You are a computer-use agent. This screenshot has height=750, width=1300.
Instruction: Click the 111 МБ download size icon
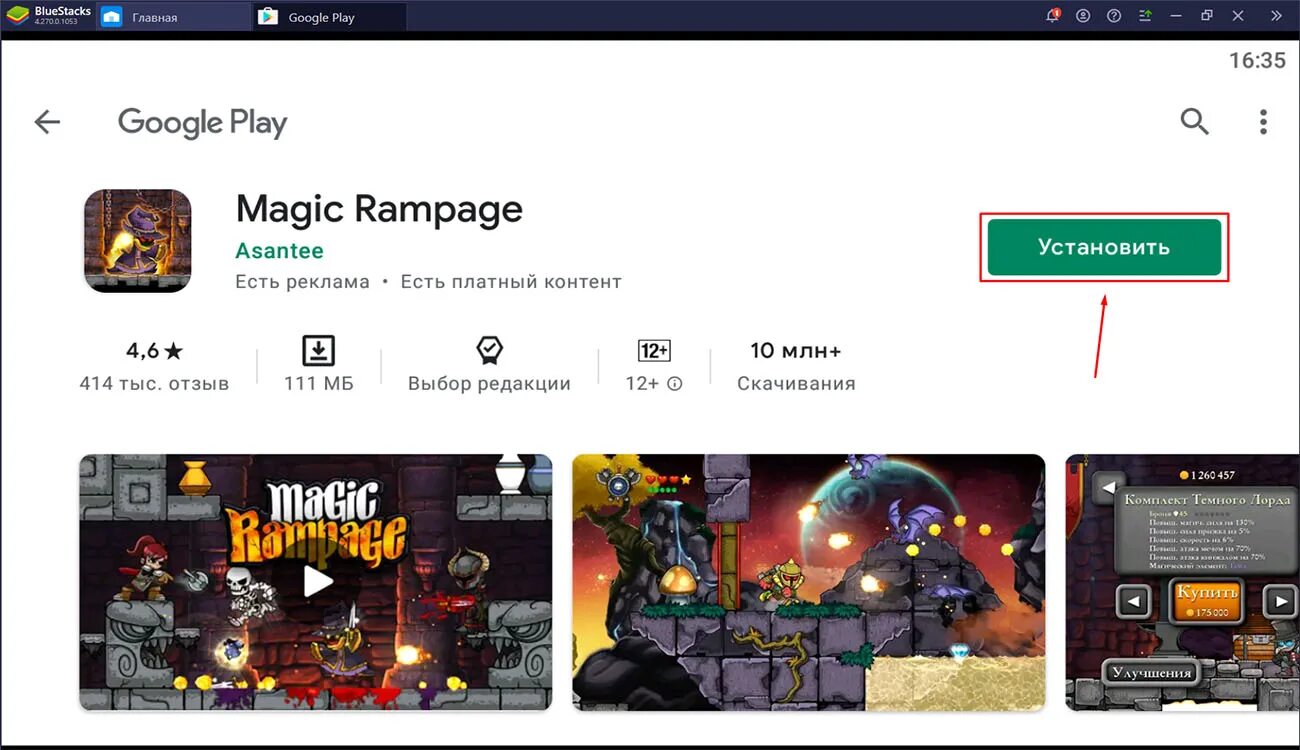(x=318, y=351)
